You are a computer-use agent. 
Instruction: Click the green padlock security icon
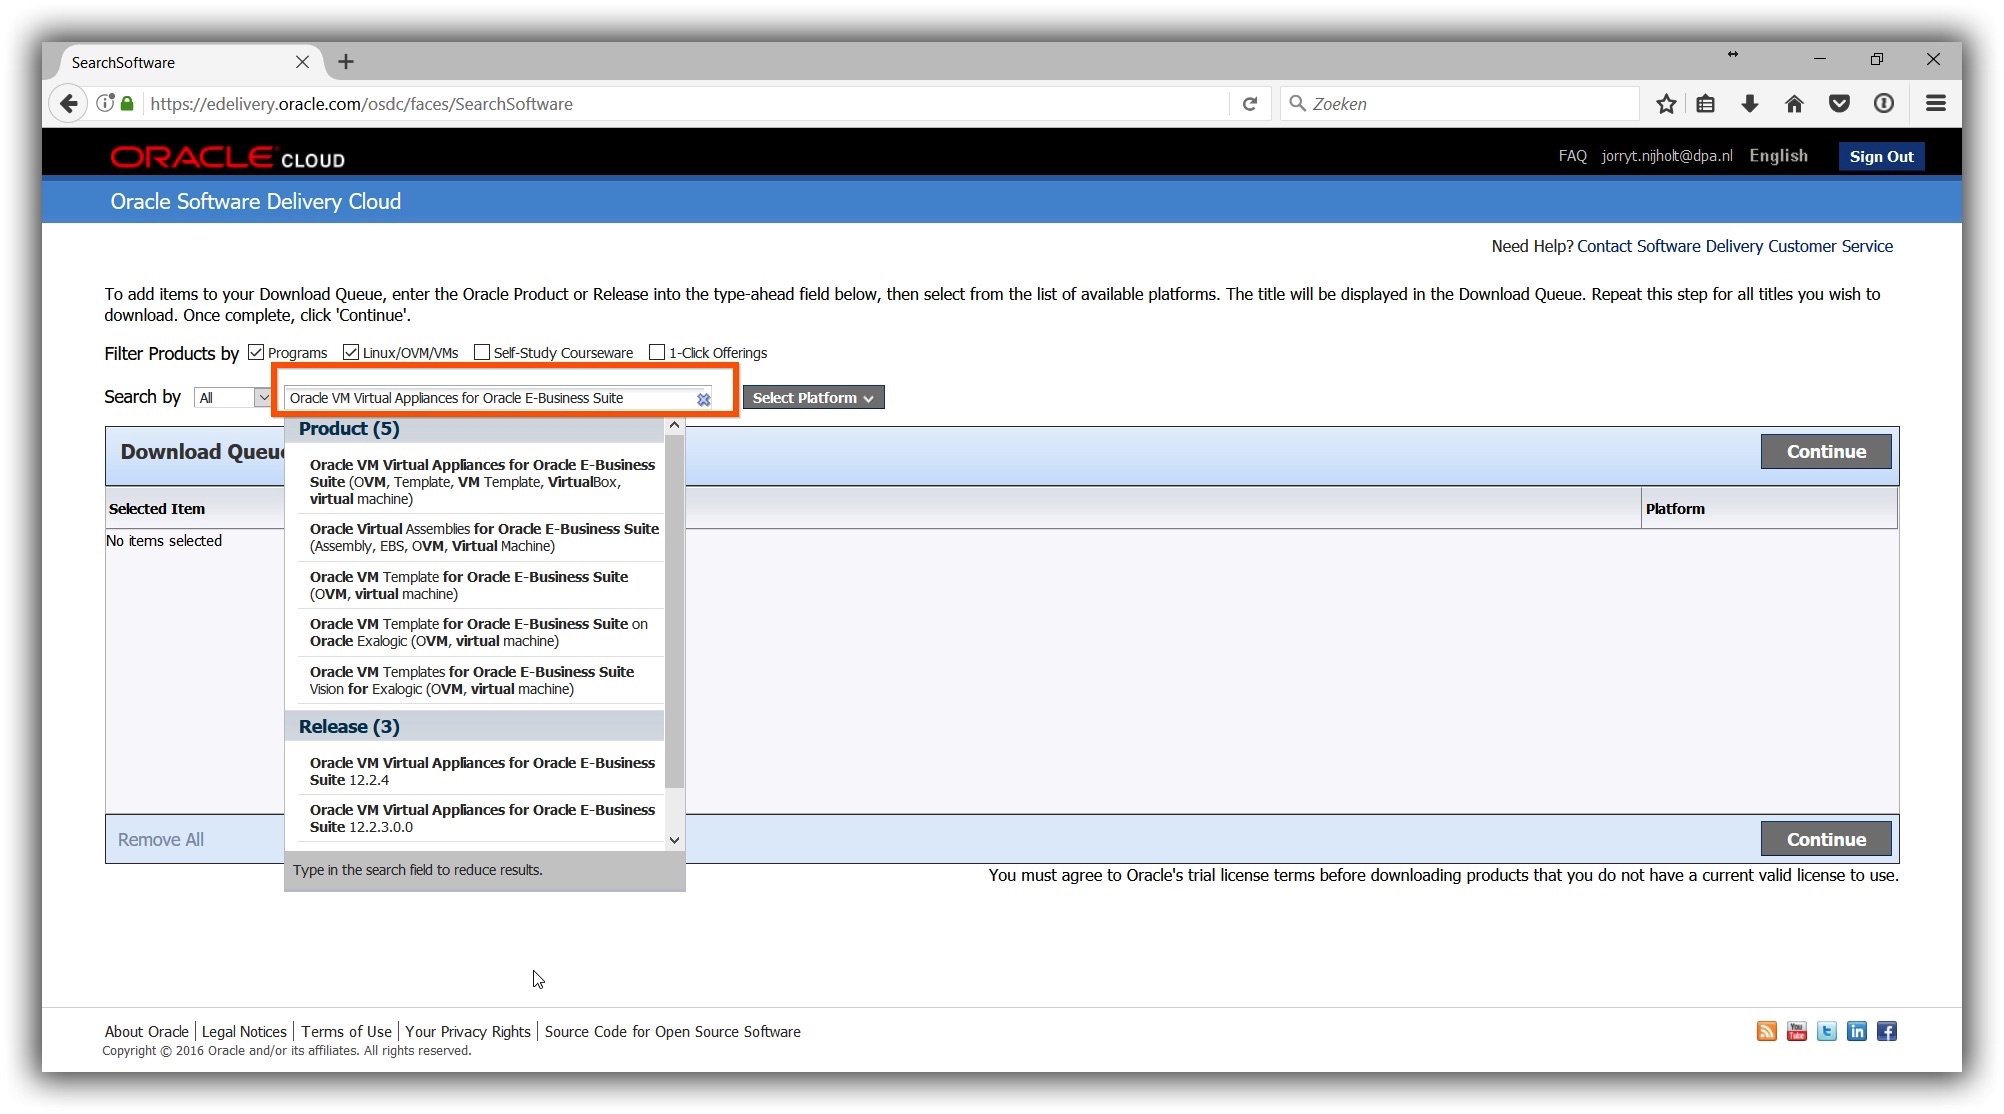click(x=127, y=104)
